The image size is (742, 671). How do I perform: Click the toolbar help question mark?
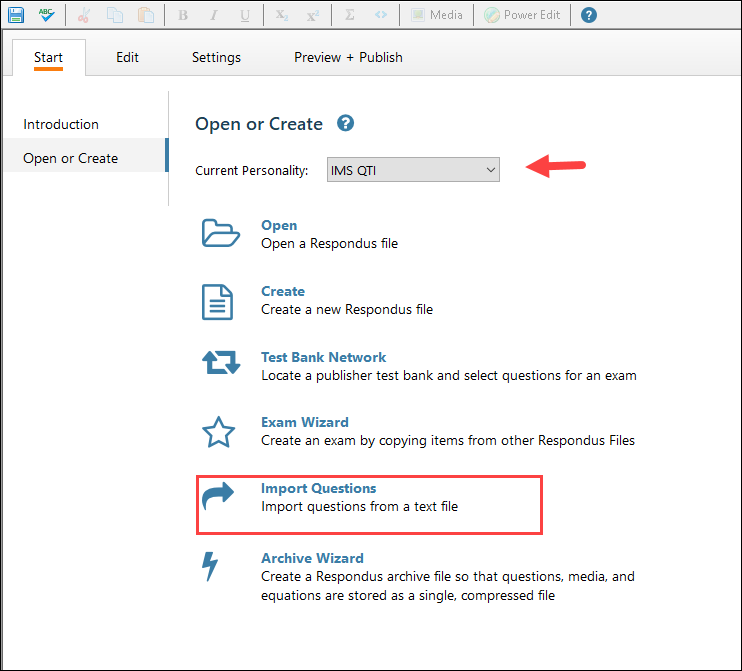[x=589, y=15]
